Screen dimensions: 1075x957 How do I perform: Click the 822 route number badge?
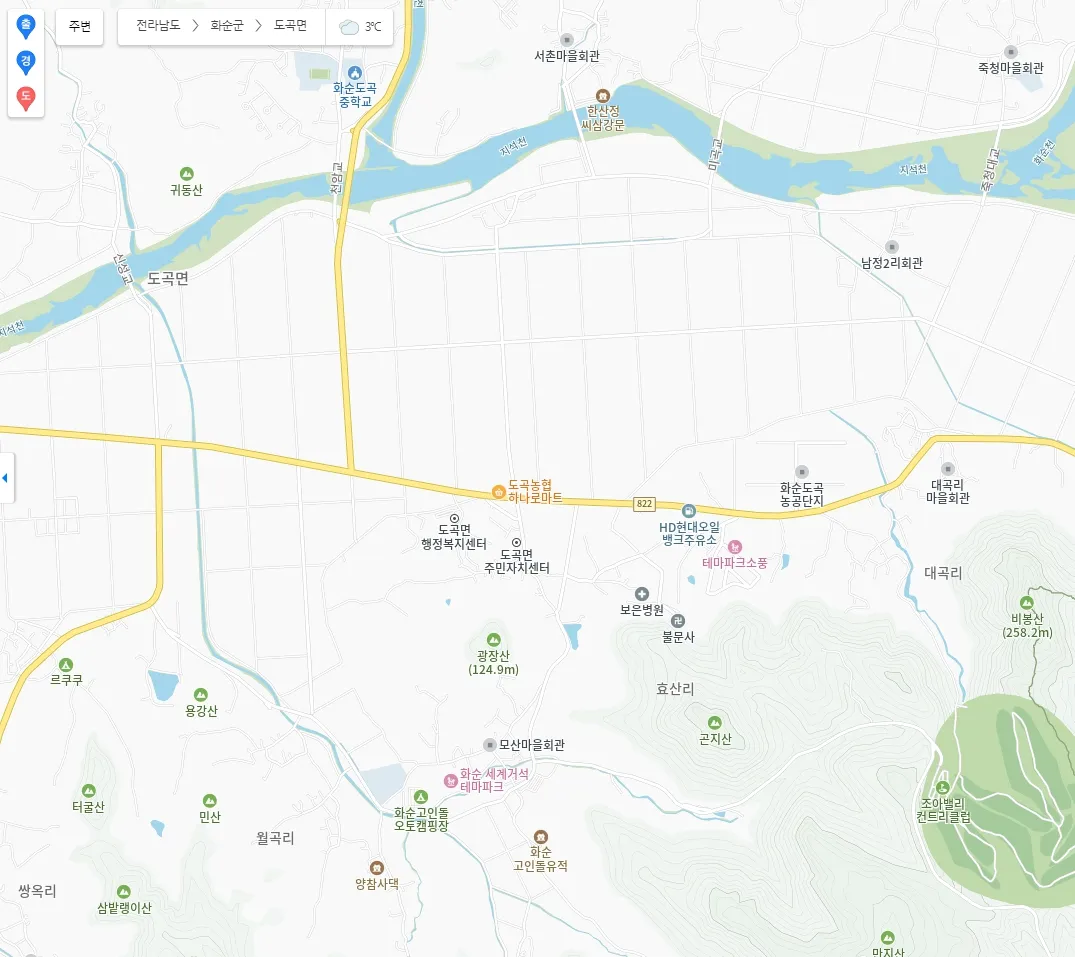644,504
